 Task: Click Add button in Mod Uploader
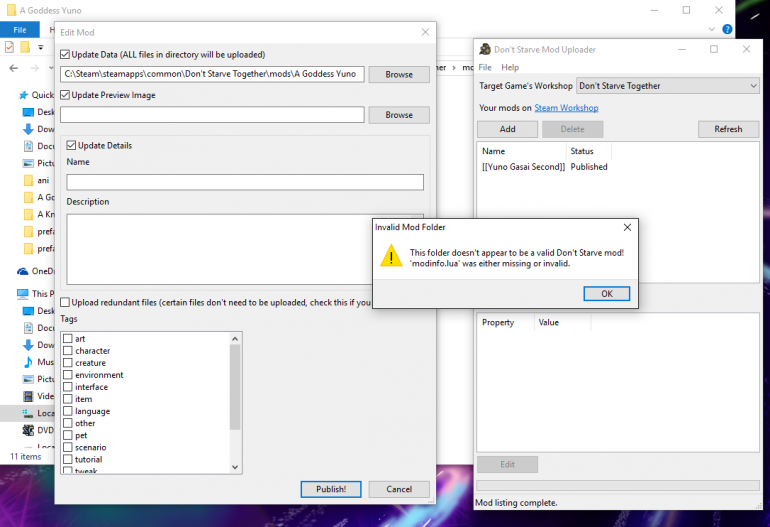tap(507, 129)
